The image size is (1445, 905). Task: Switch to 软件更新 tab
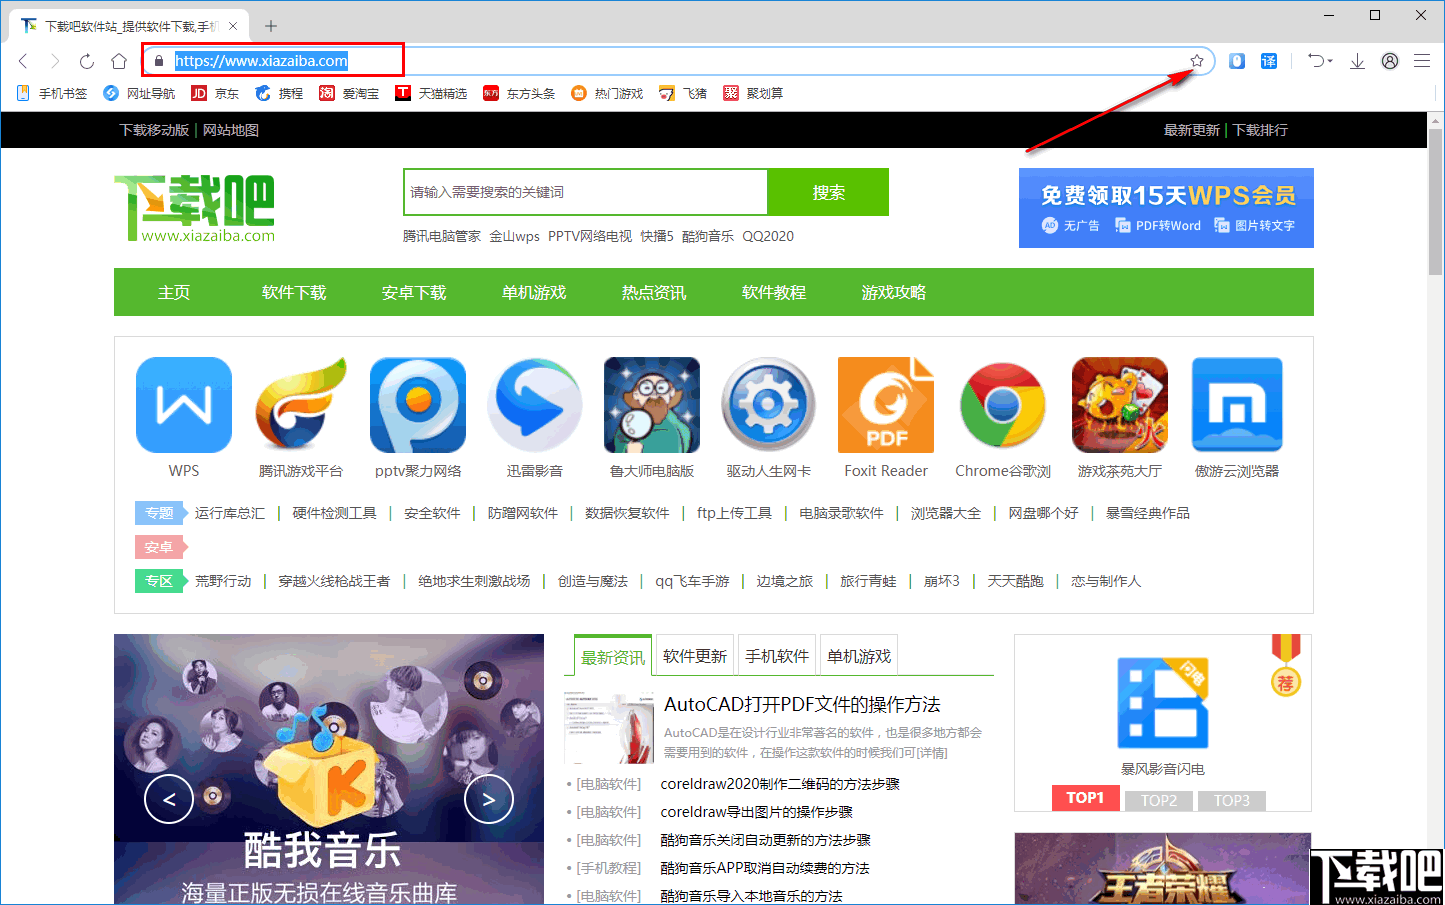coord(695,656)
